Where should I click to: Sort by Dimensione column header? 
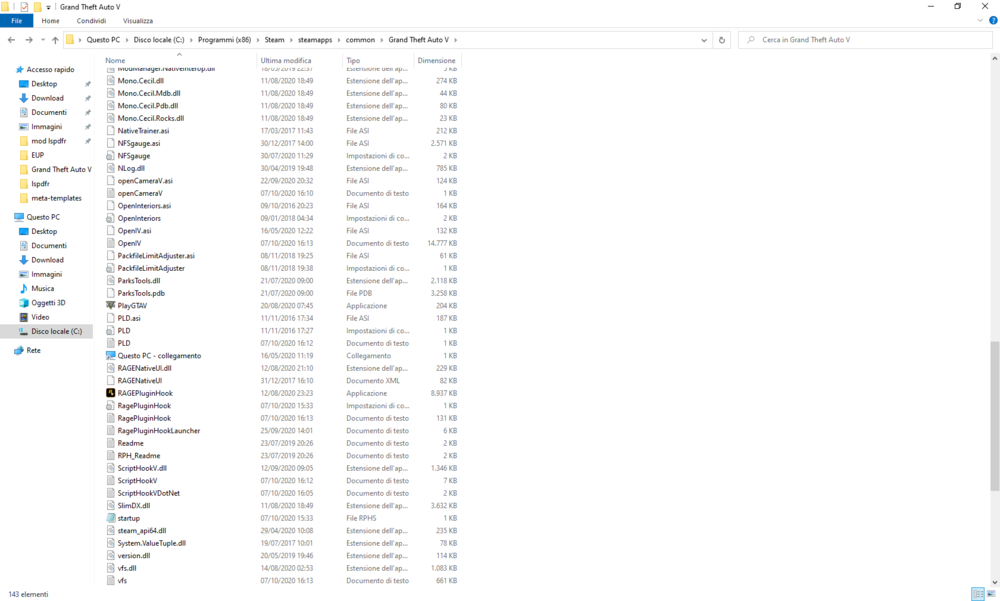437,61
